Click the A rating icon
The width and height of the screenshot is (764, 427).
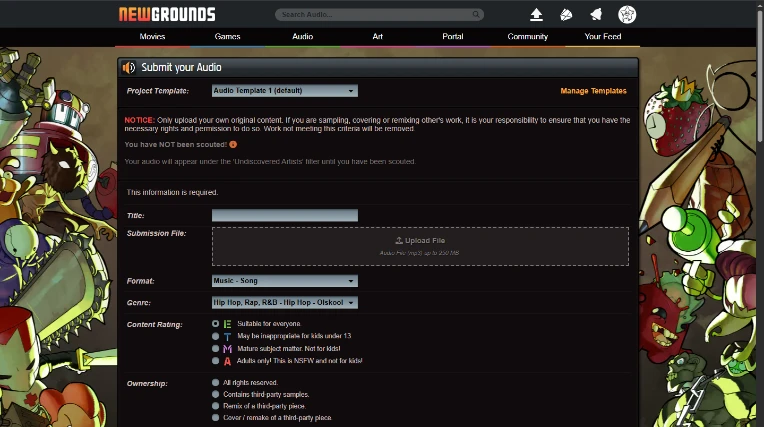tap(227, 361)
